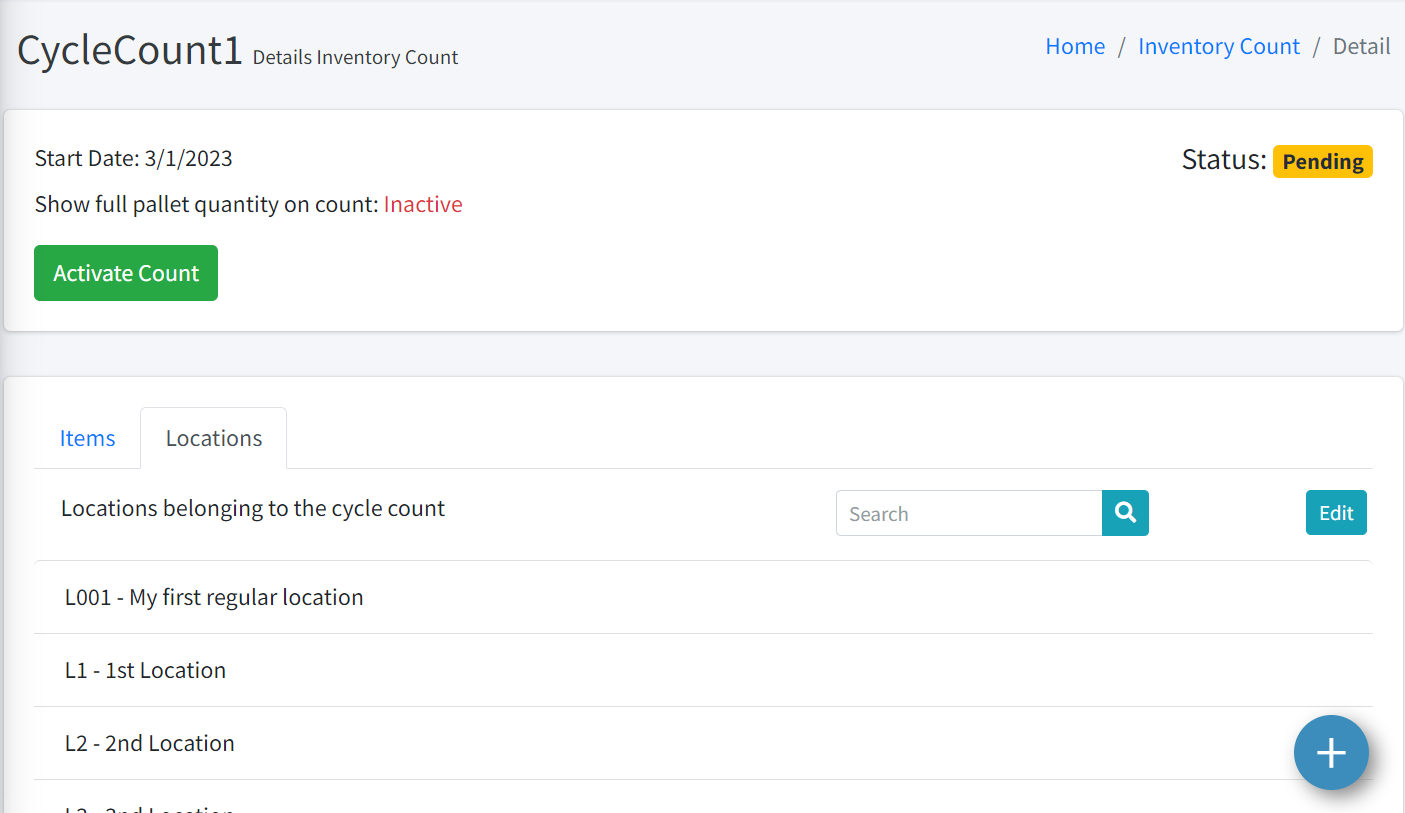Click the partially visible last location row
Viewport: 1405px width, 813px height.
click(x=150, y=807)
